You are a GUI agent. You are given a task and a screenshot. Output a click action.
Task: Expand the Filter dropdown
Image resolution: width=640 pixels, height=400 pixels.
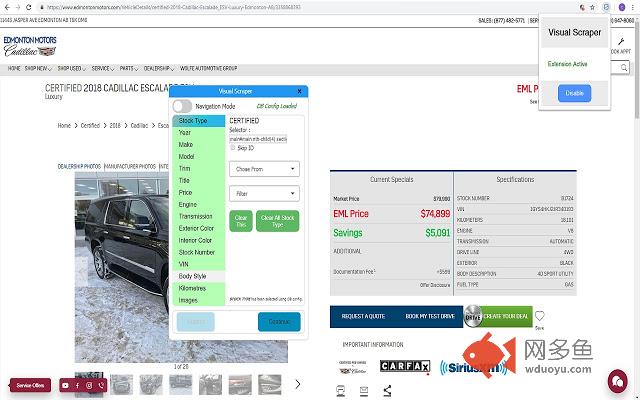point(264,193)
